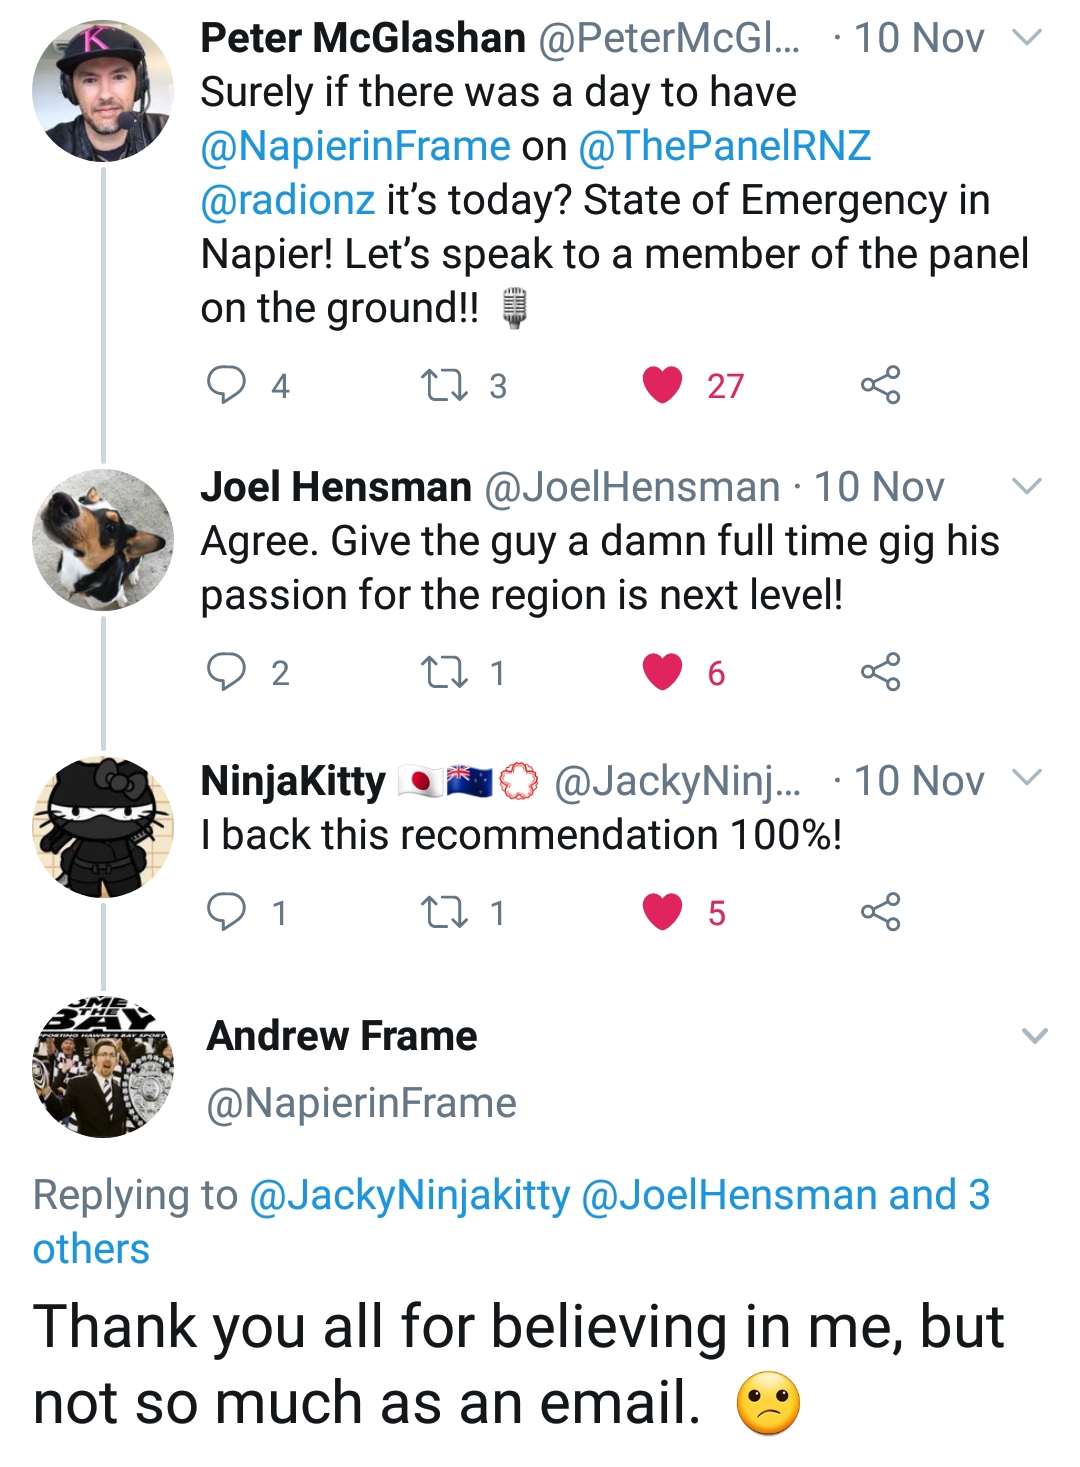Image resolution: width=1080 pixels, height=1467 pixels.
Task: Unlike Peter McGlashan's tweet with 27 likes
Action: click(662, 385)
